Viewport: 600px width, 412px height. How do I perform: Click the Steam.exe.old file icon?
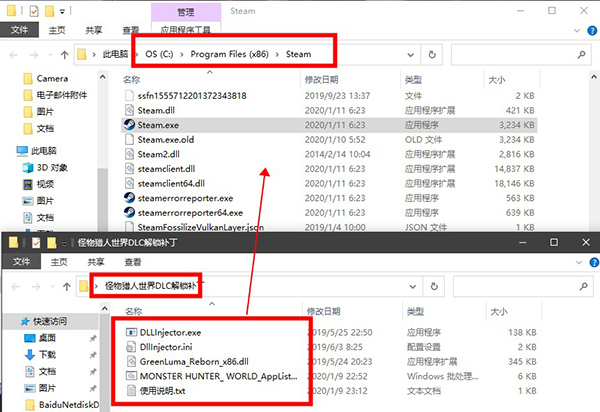[129, 139]
